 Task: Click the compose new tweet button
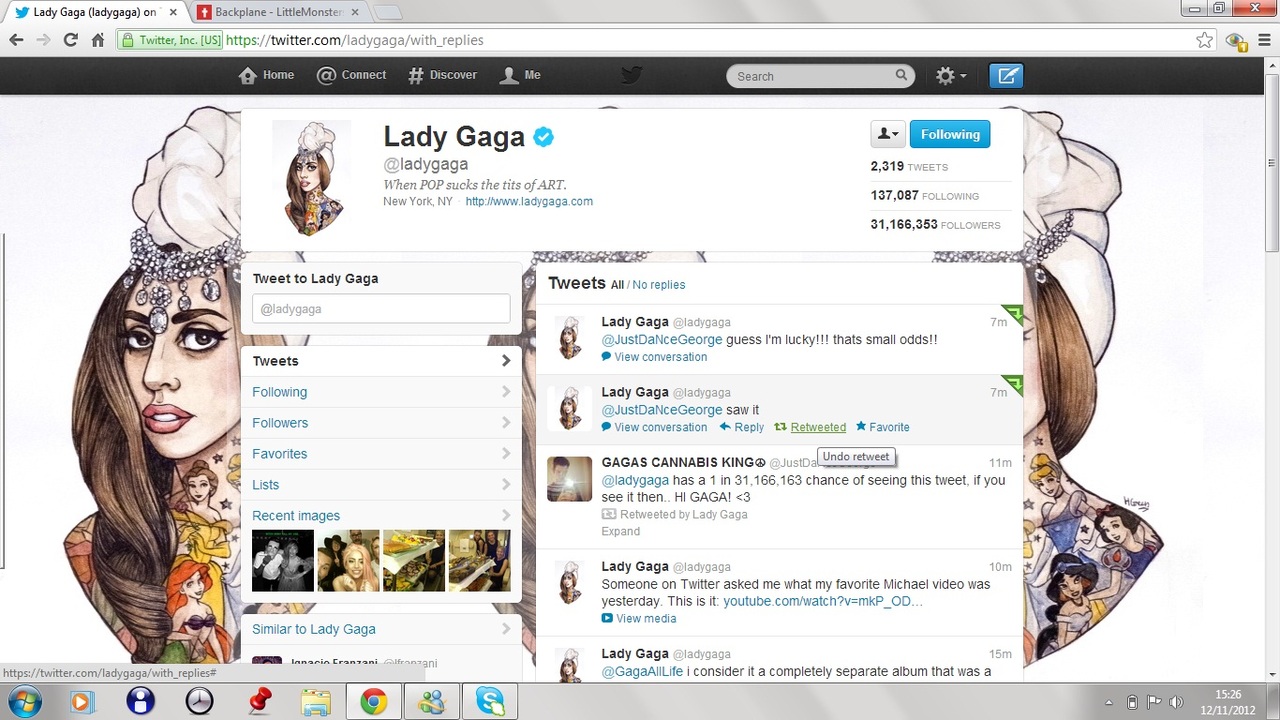tap(1006, 76)
